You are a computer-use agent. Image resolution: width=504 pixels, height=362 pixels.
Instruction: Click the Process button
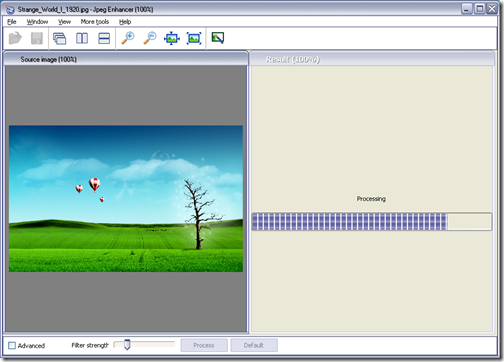click(x=204, y=345)
